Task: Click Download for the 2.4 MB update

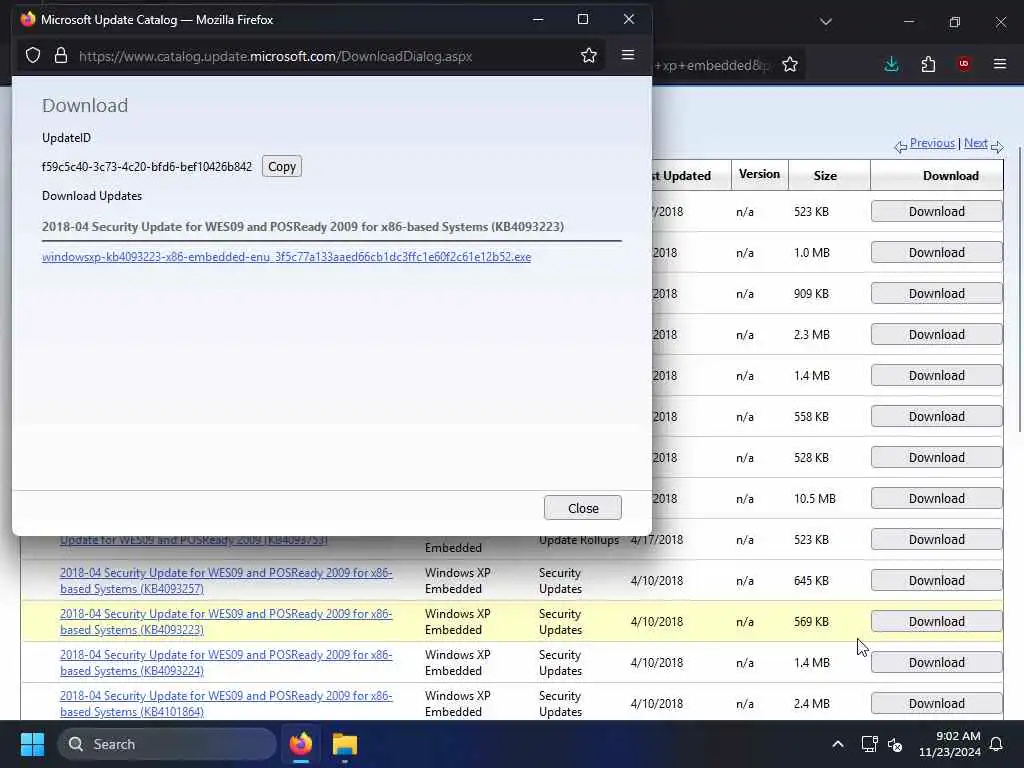Action: [936, 703]
